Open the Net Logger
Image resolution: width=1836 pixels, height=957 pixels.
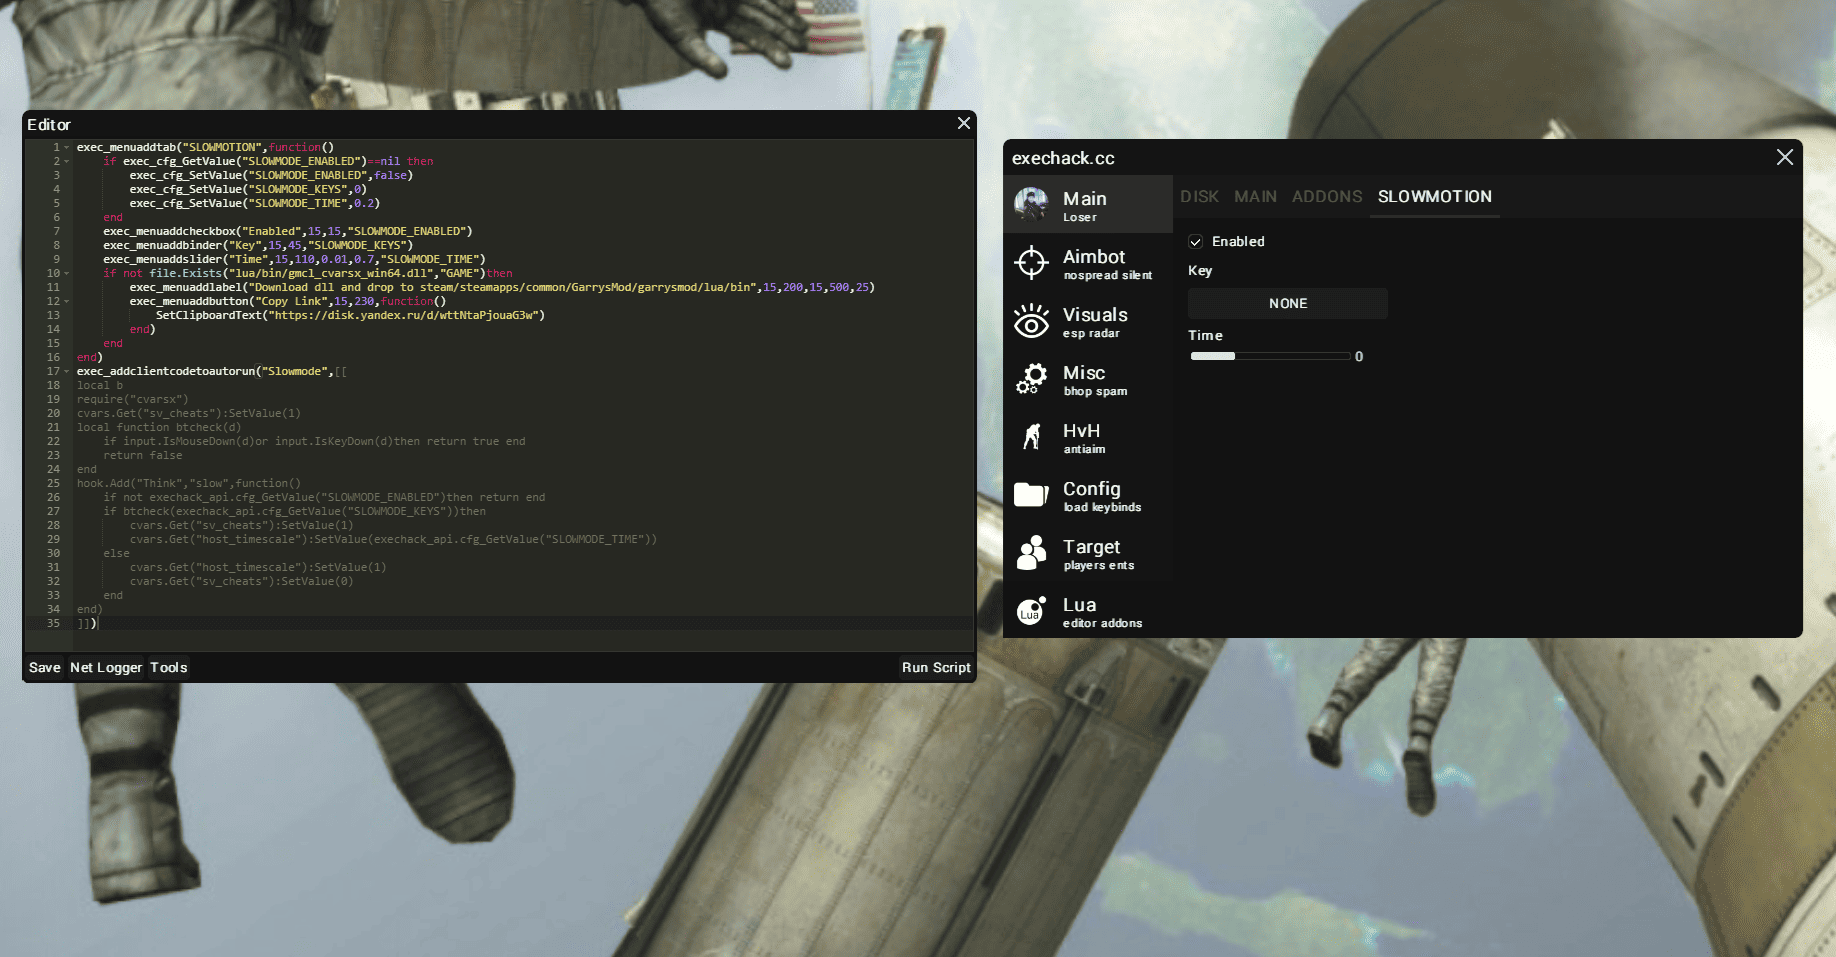(x=106, y=668)
